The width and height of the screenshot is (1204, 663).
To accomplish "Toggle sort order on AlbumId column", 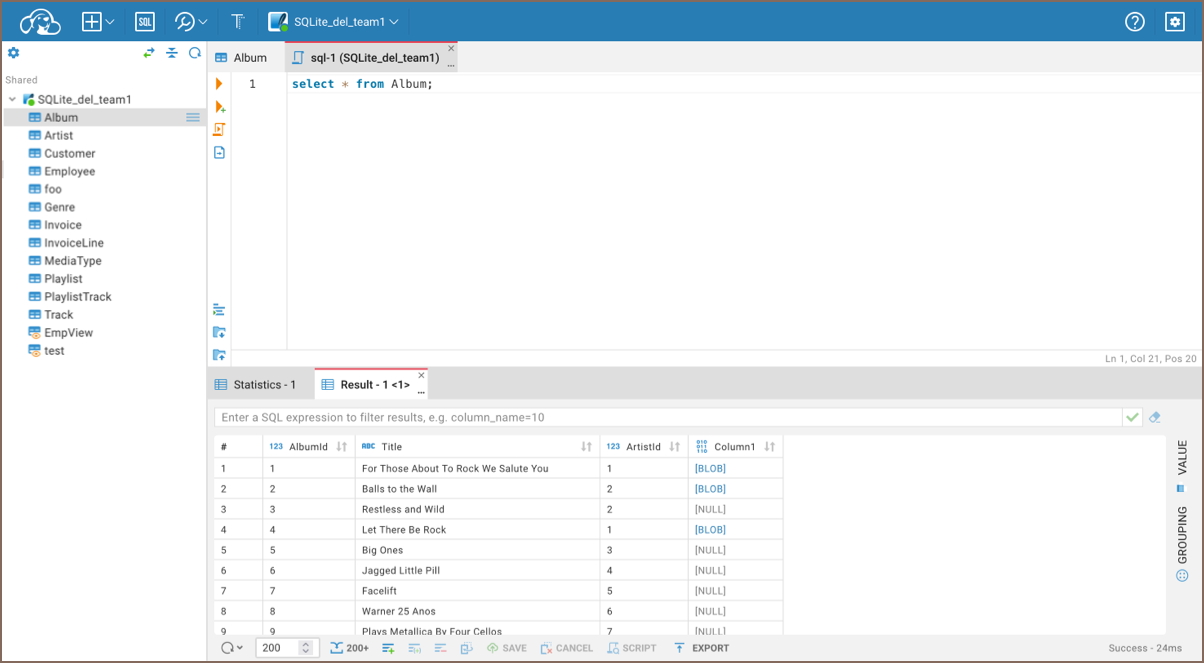I will (341, 447).
